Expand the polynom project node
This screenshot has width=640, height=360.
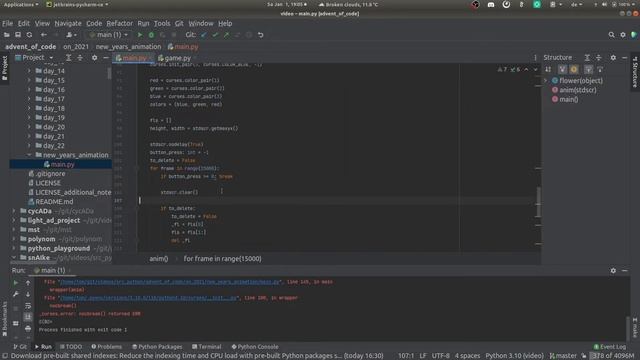click(x=14, y=239)
